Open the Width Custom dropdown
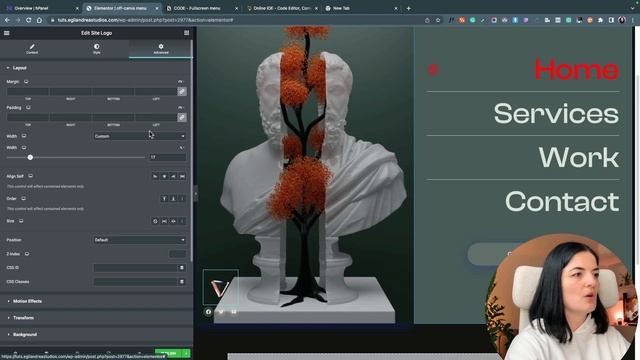Screen dimensions: 640x360 pos(140,136)
